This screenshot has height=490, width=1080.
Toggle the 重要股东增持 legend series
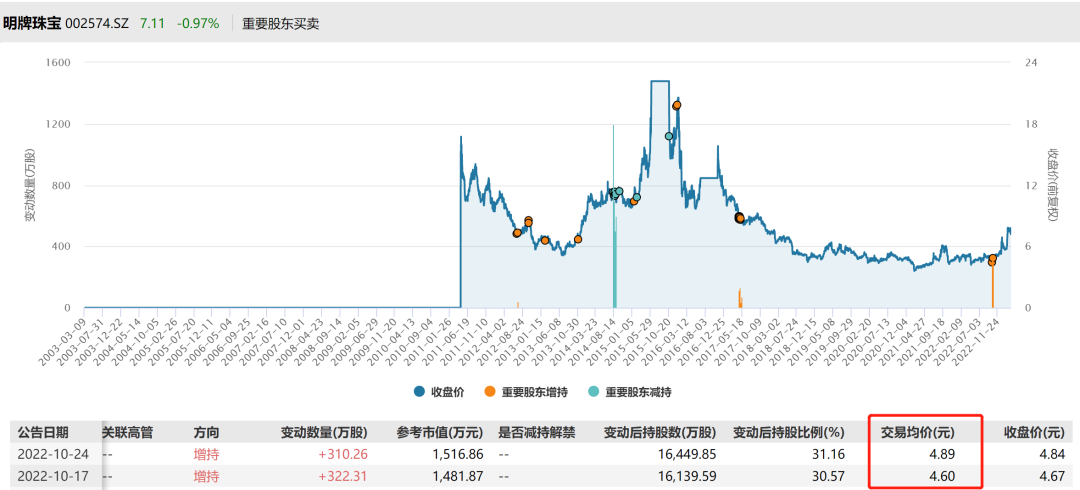(526, 391)
